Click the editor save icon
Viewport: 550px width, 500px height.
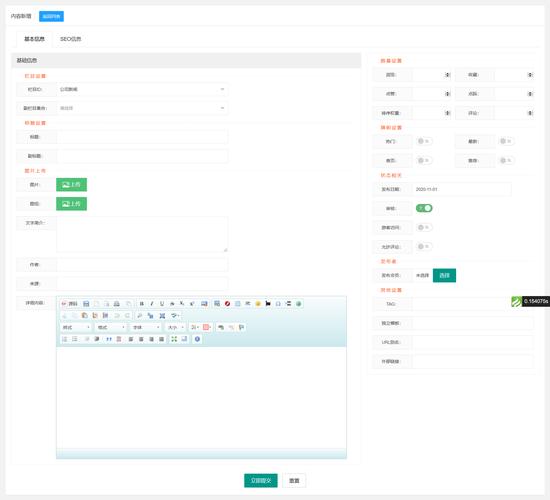[x=86, y=304]
